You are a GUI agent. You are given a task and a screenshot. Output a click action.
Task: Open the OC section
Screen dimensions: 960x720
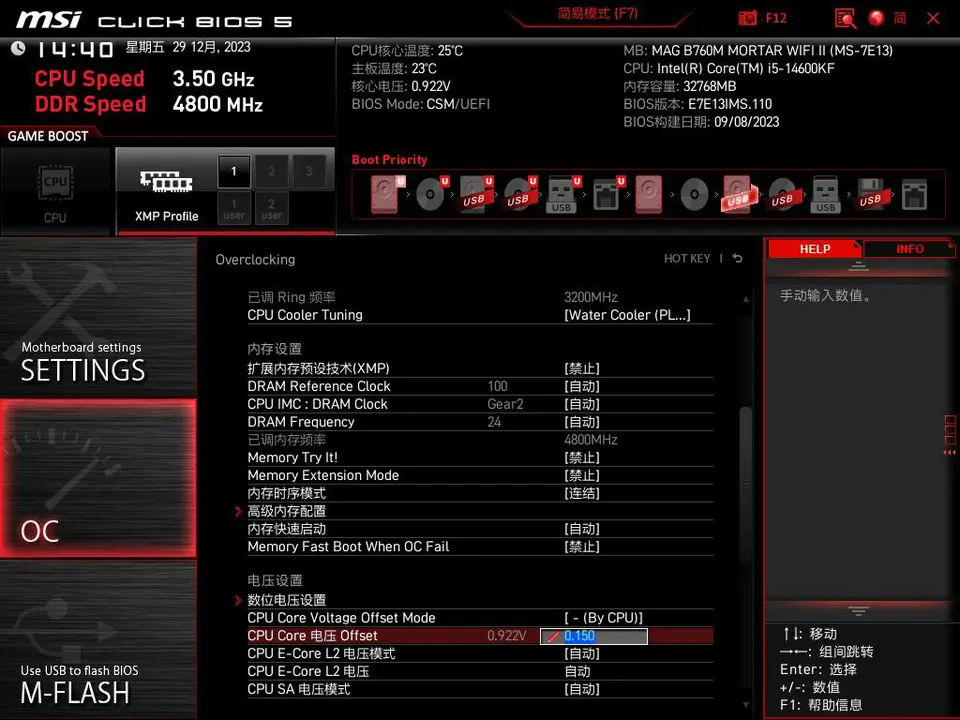click(98, 478)
